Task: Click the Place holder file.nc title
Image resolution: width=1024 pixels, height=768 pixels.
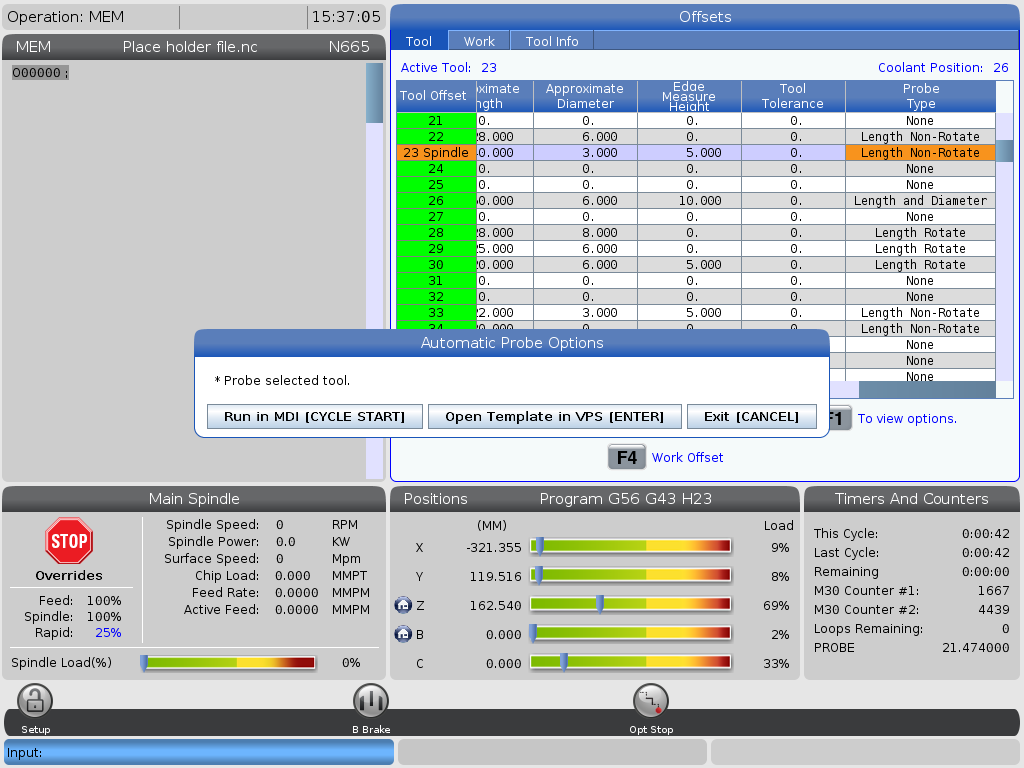Action: [x=190, y=47]
